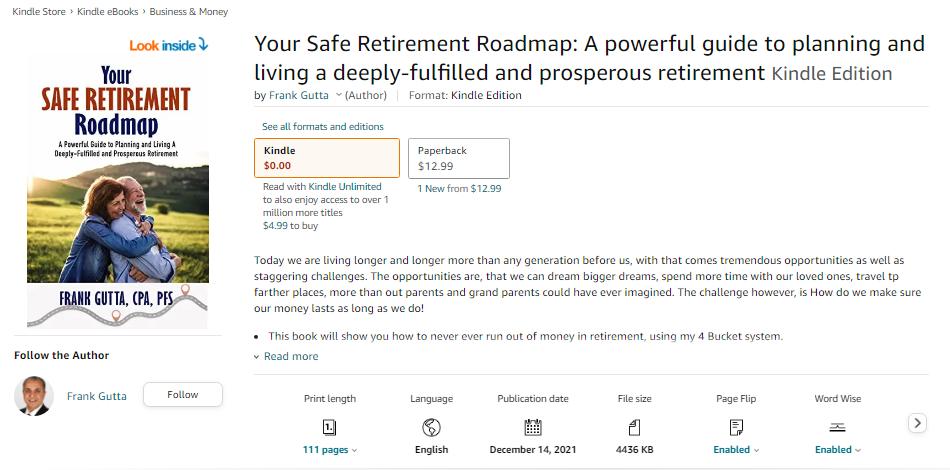Screen dimensions: 950x470
Task: Go to Business & Money breadcrumb
Action: [x=188, y=12]
